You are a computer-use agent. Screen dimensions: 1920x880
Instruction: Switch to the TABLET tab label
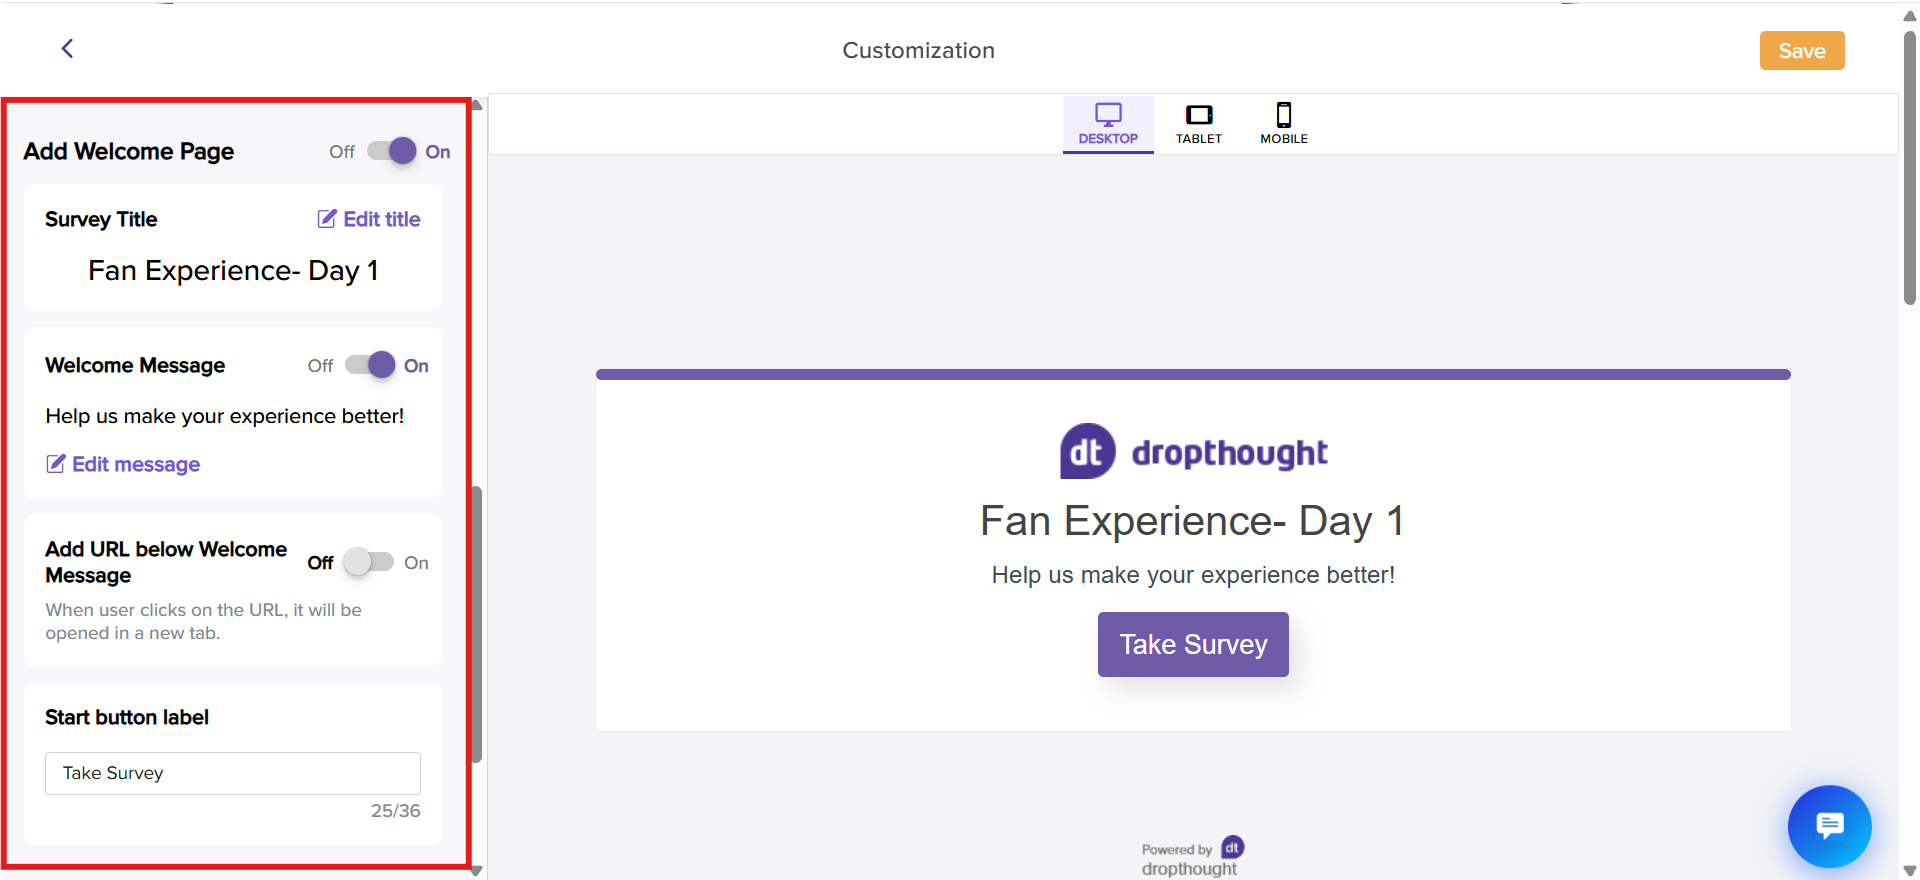(x=1198, y=139)
